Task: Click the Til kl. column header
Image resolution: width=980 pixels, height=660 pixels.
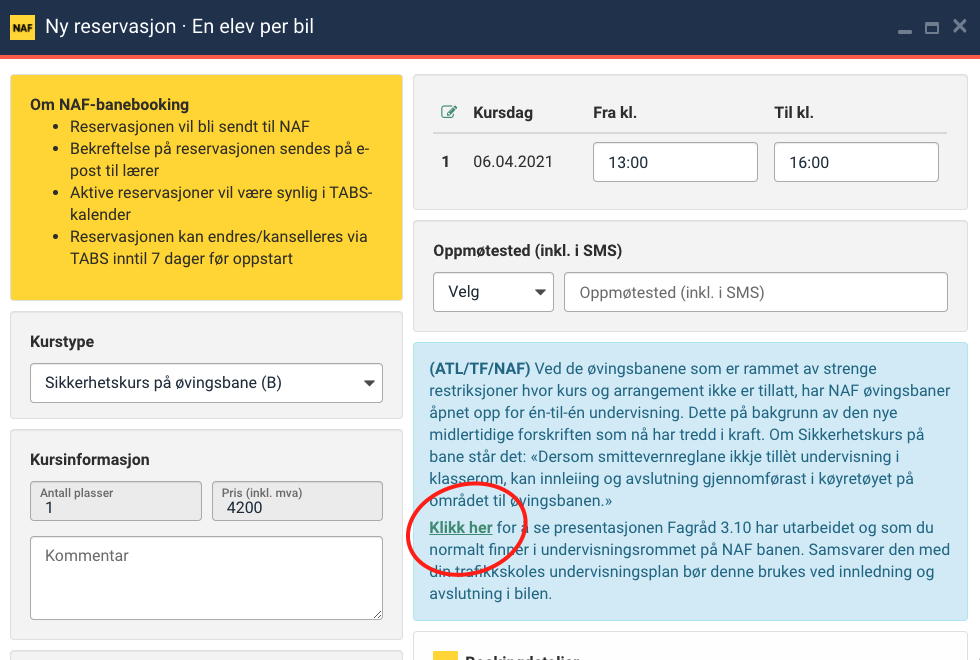Action: point(794,112)
